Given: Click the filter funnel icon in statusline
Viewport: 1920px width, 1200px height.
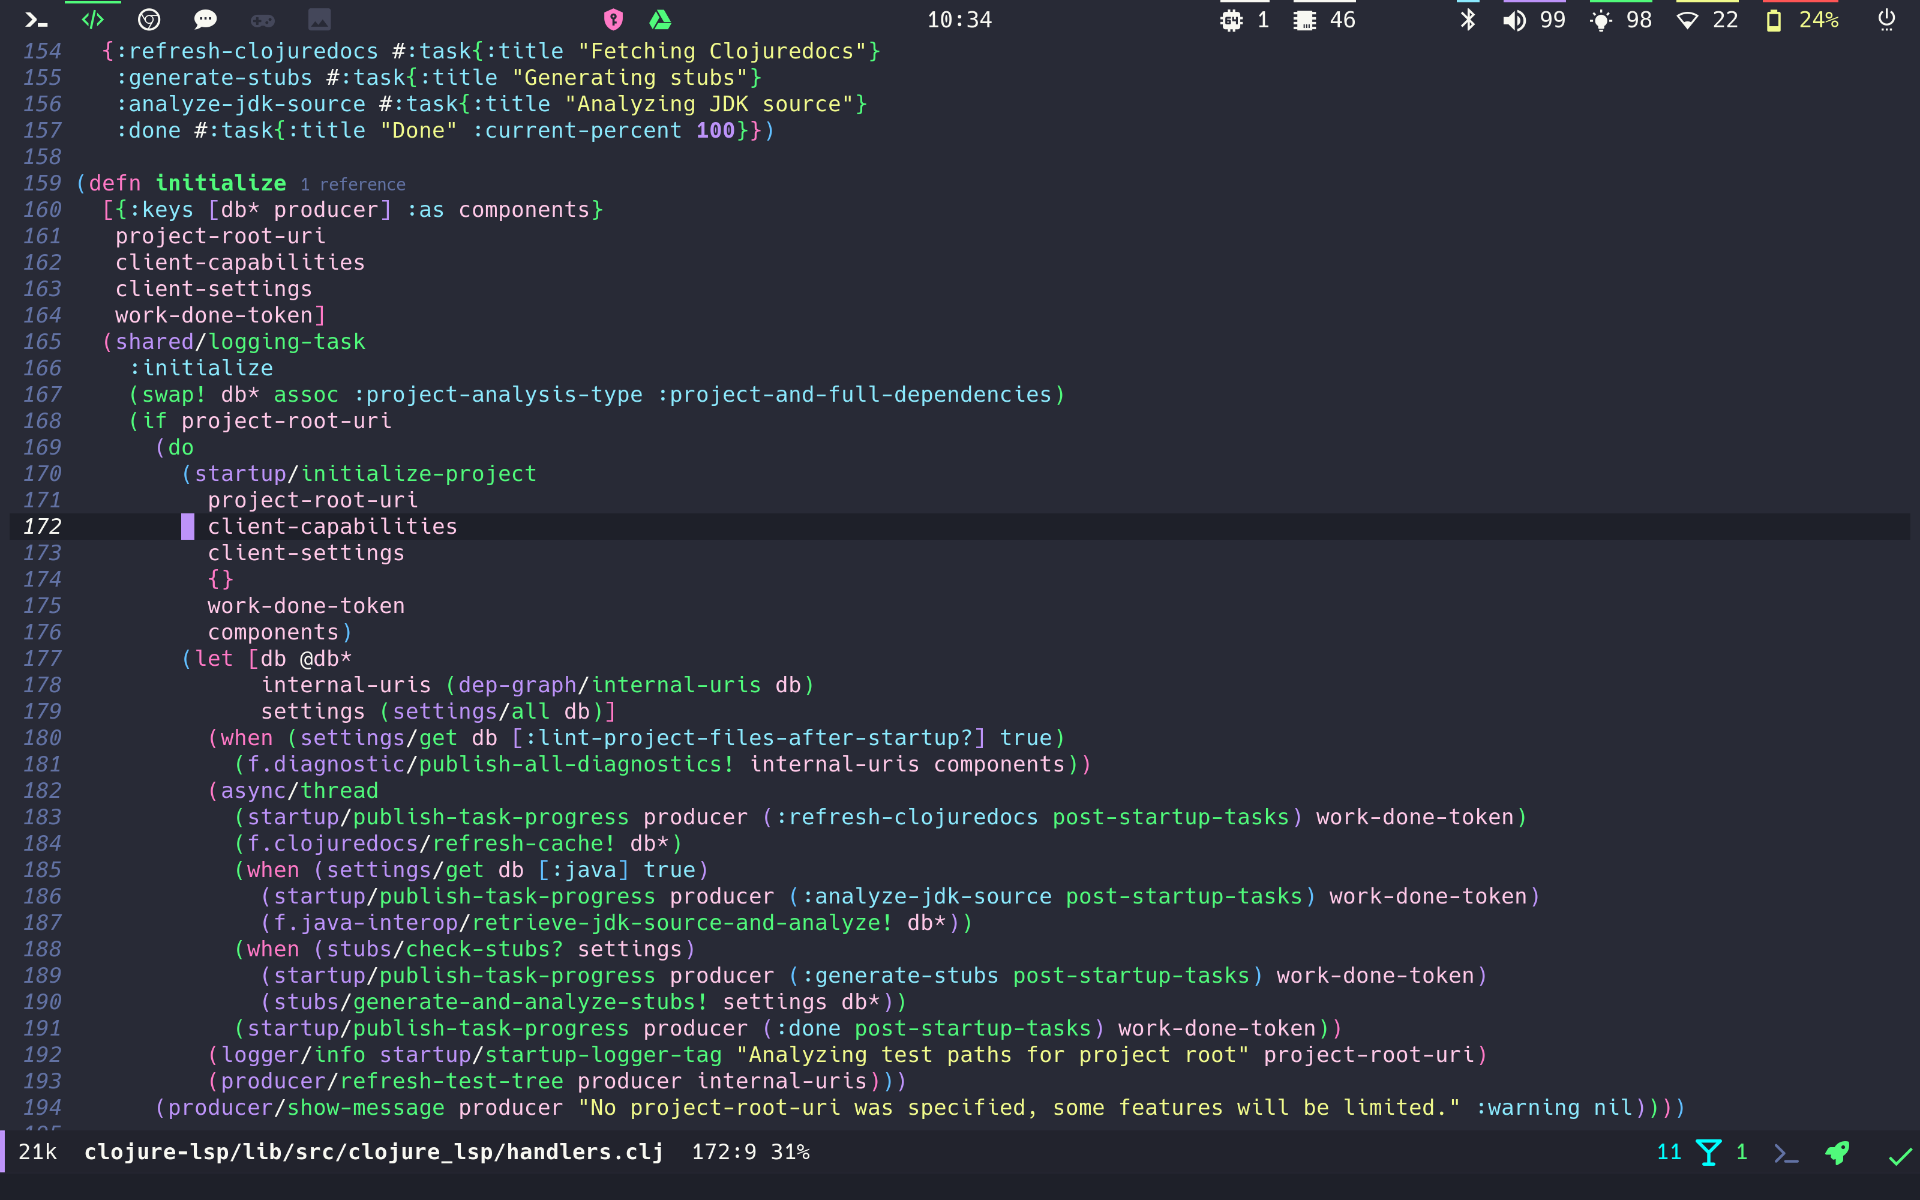Looking at the screenshot, I should (1709, 1153).
